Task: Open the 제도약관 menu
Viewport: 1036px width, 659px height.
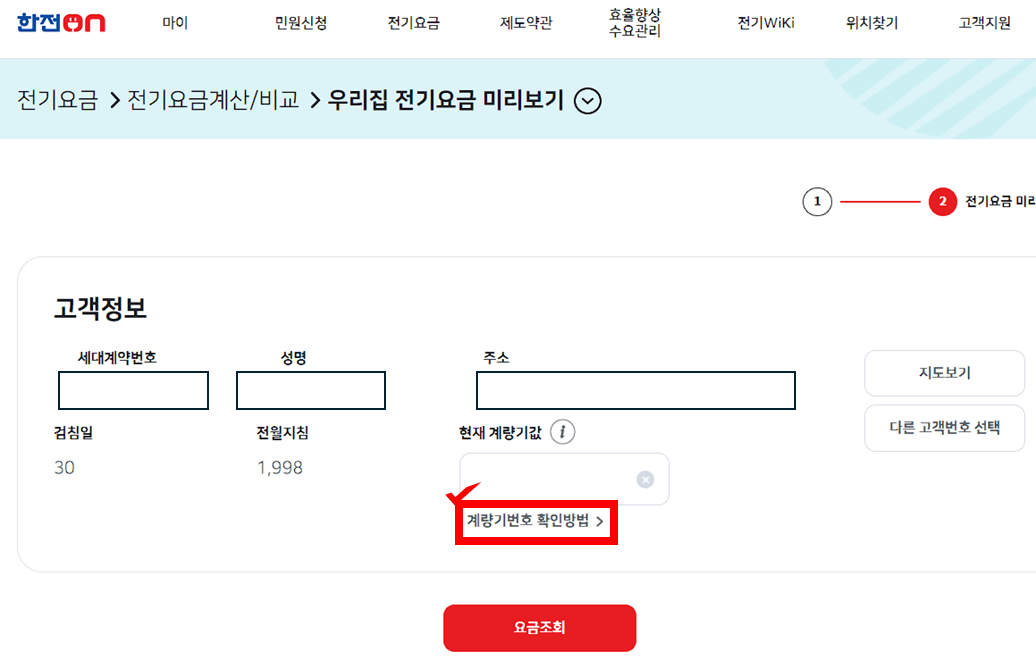Action: click(x=524, y=22)
